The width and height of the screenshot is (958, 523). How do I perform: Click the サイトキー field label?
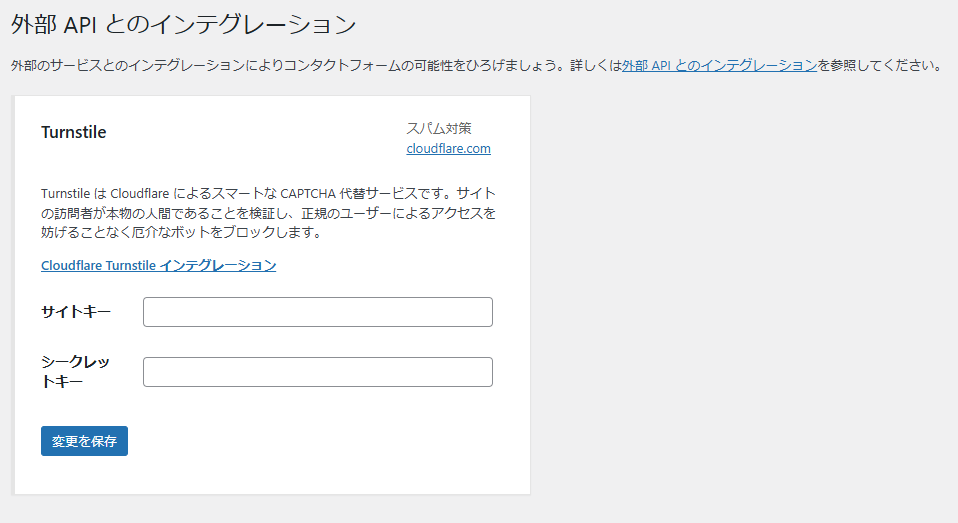76,312
